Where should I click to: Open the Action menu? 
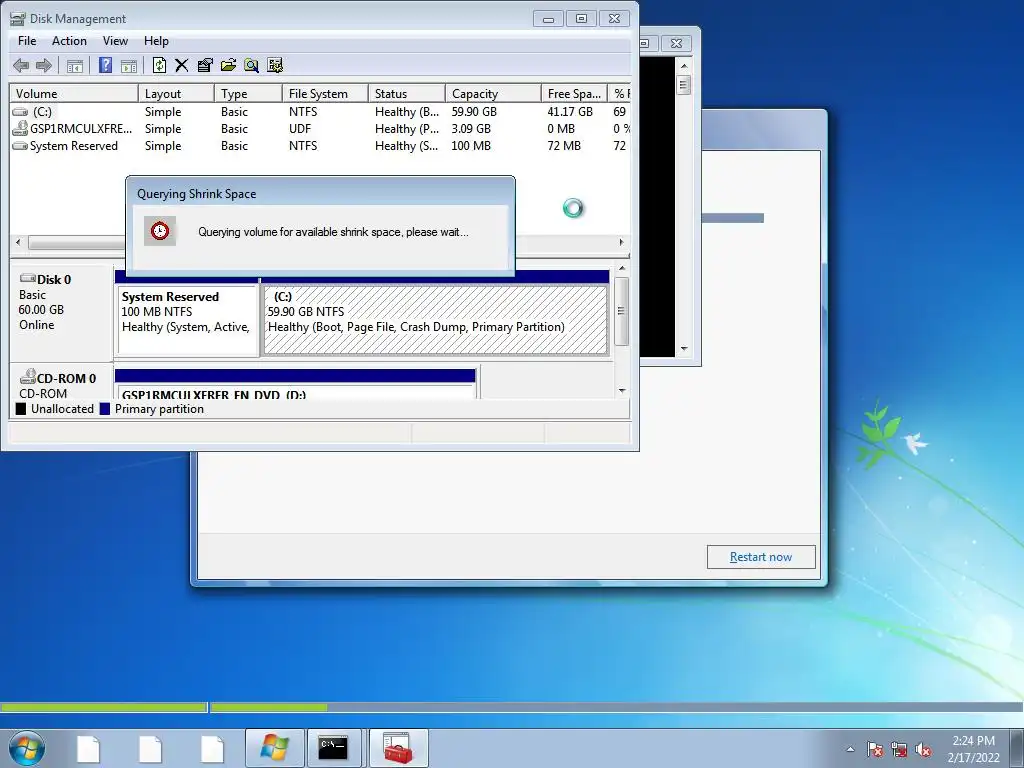[x=69, y=40]
